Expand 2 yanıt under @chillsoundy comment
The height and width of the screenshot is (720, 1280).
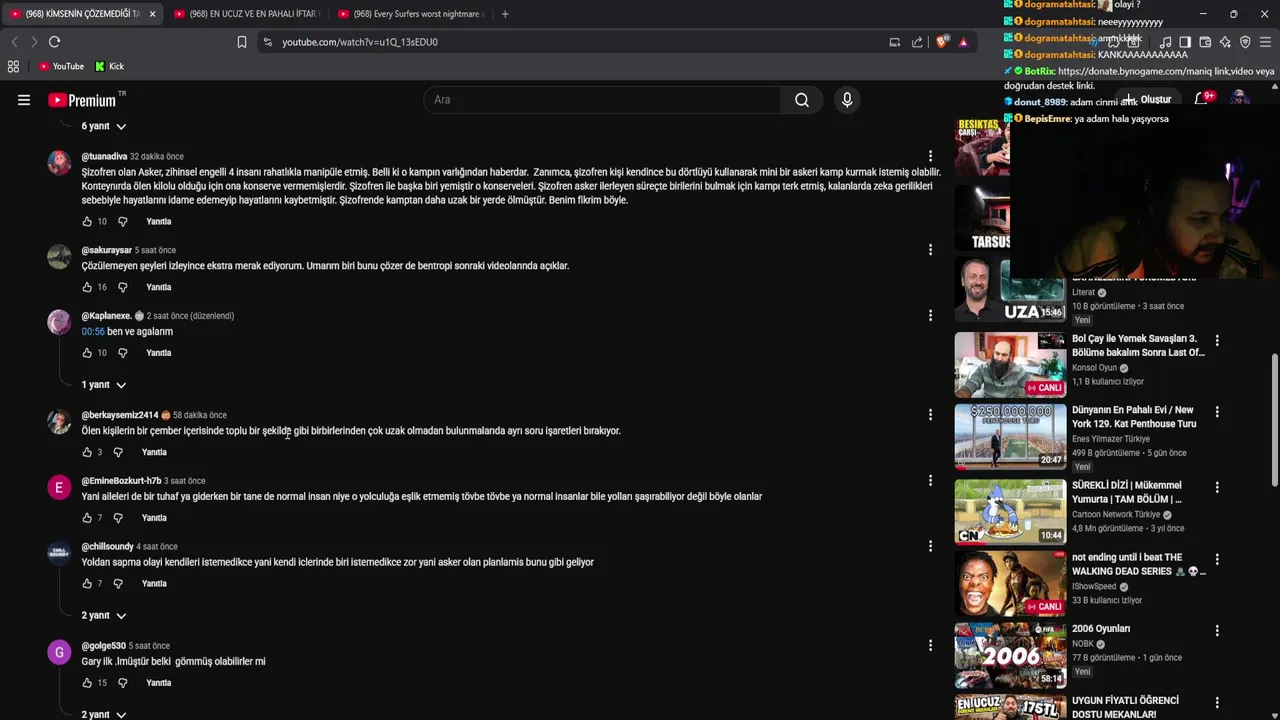(x=104, y=616)
